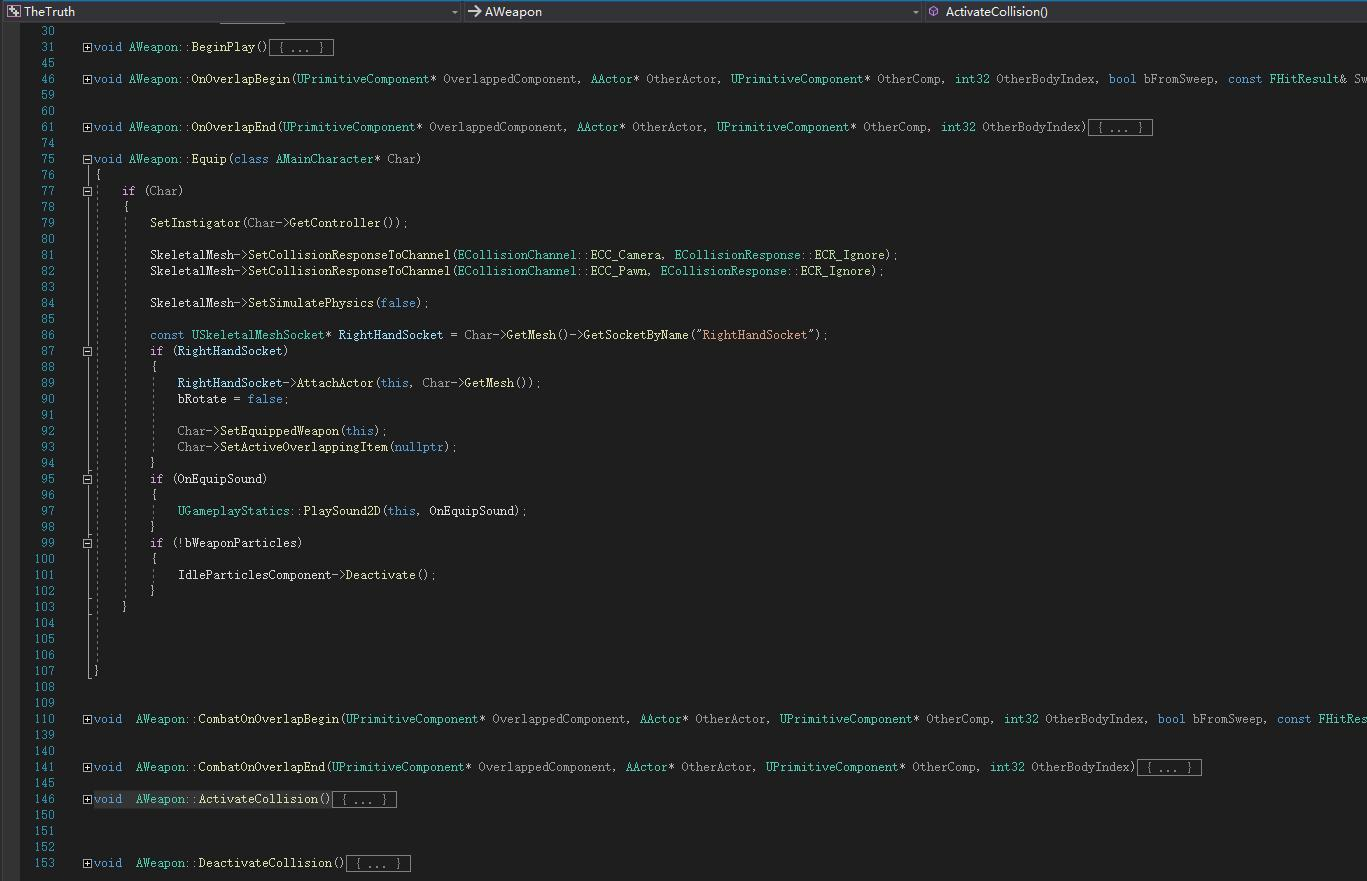Click SetActiveOverlappingItem call
This screenshot has height=881, width=1367.
[304, 447]
